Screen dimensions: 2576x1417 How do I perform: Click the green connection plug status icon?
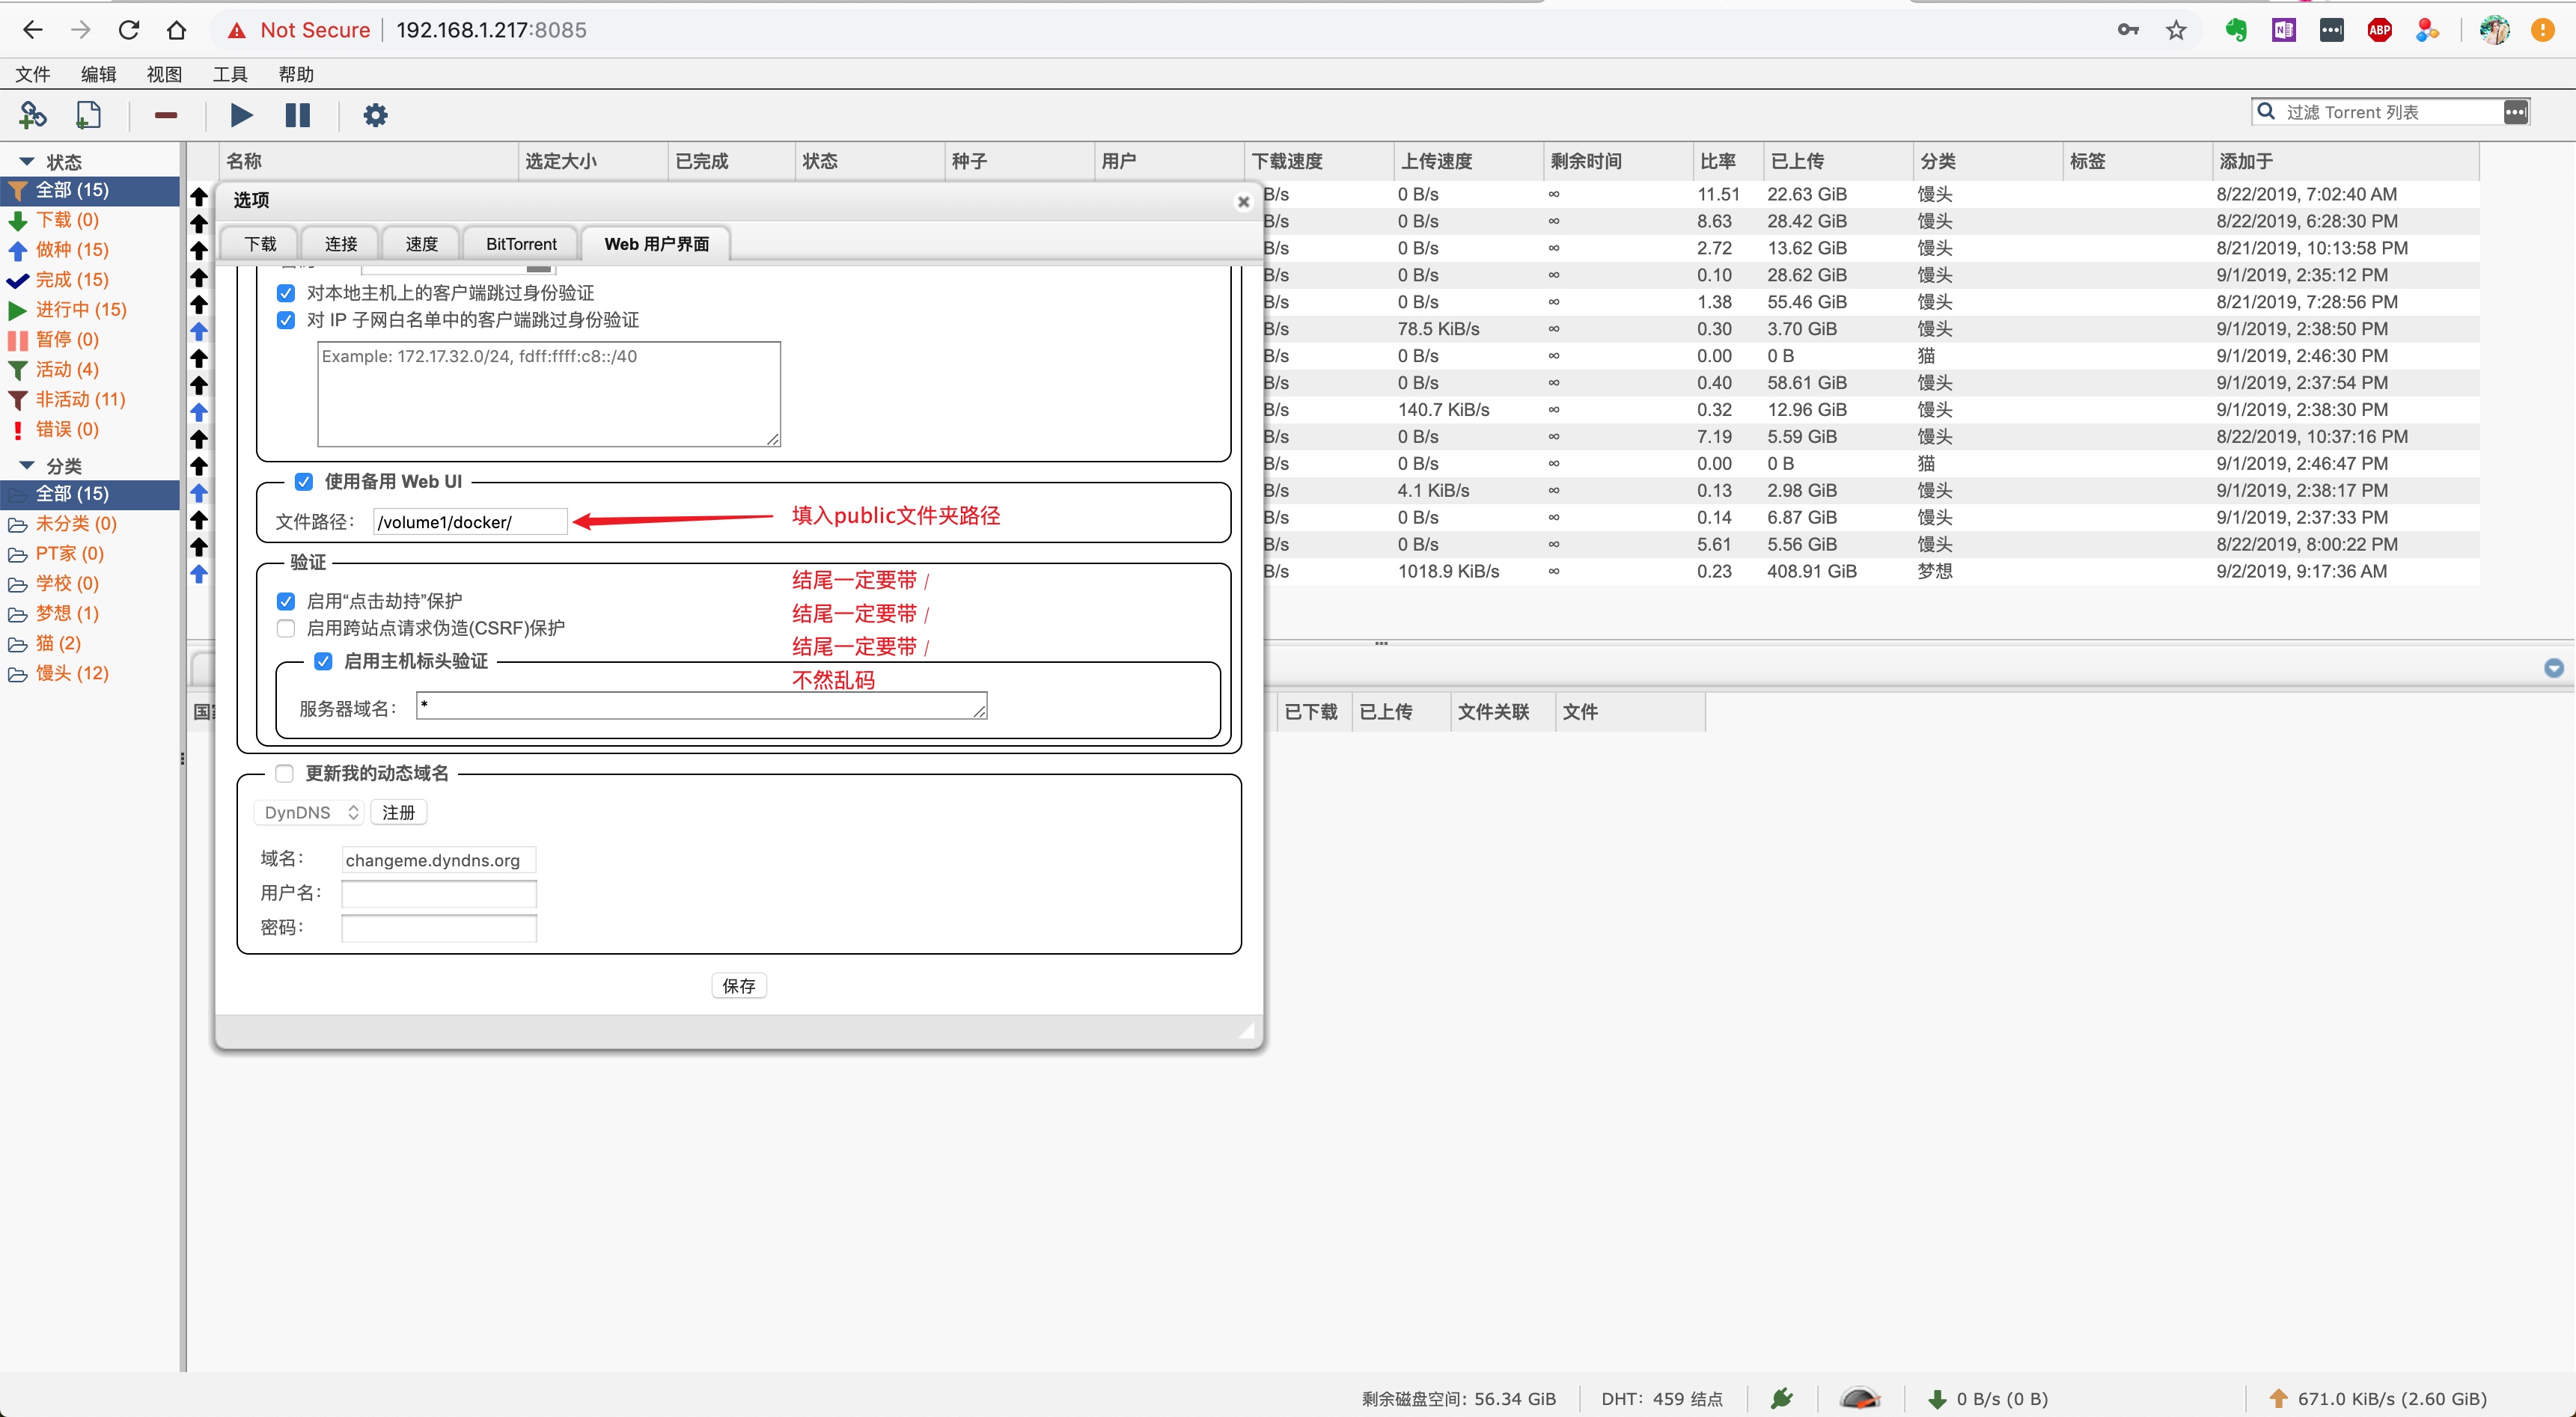click(1782, 1398)
